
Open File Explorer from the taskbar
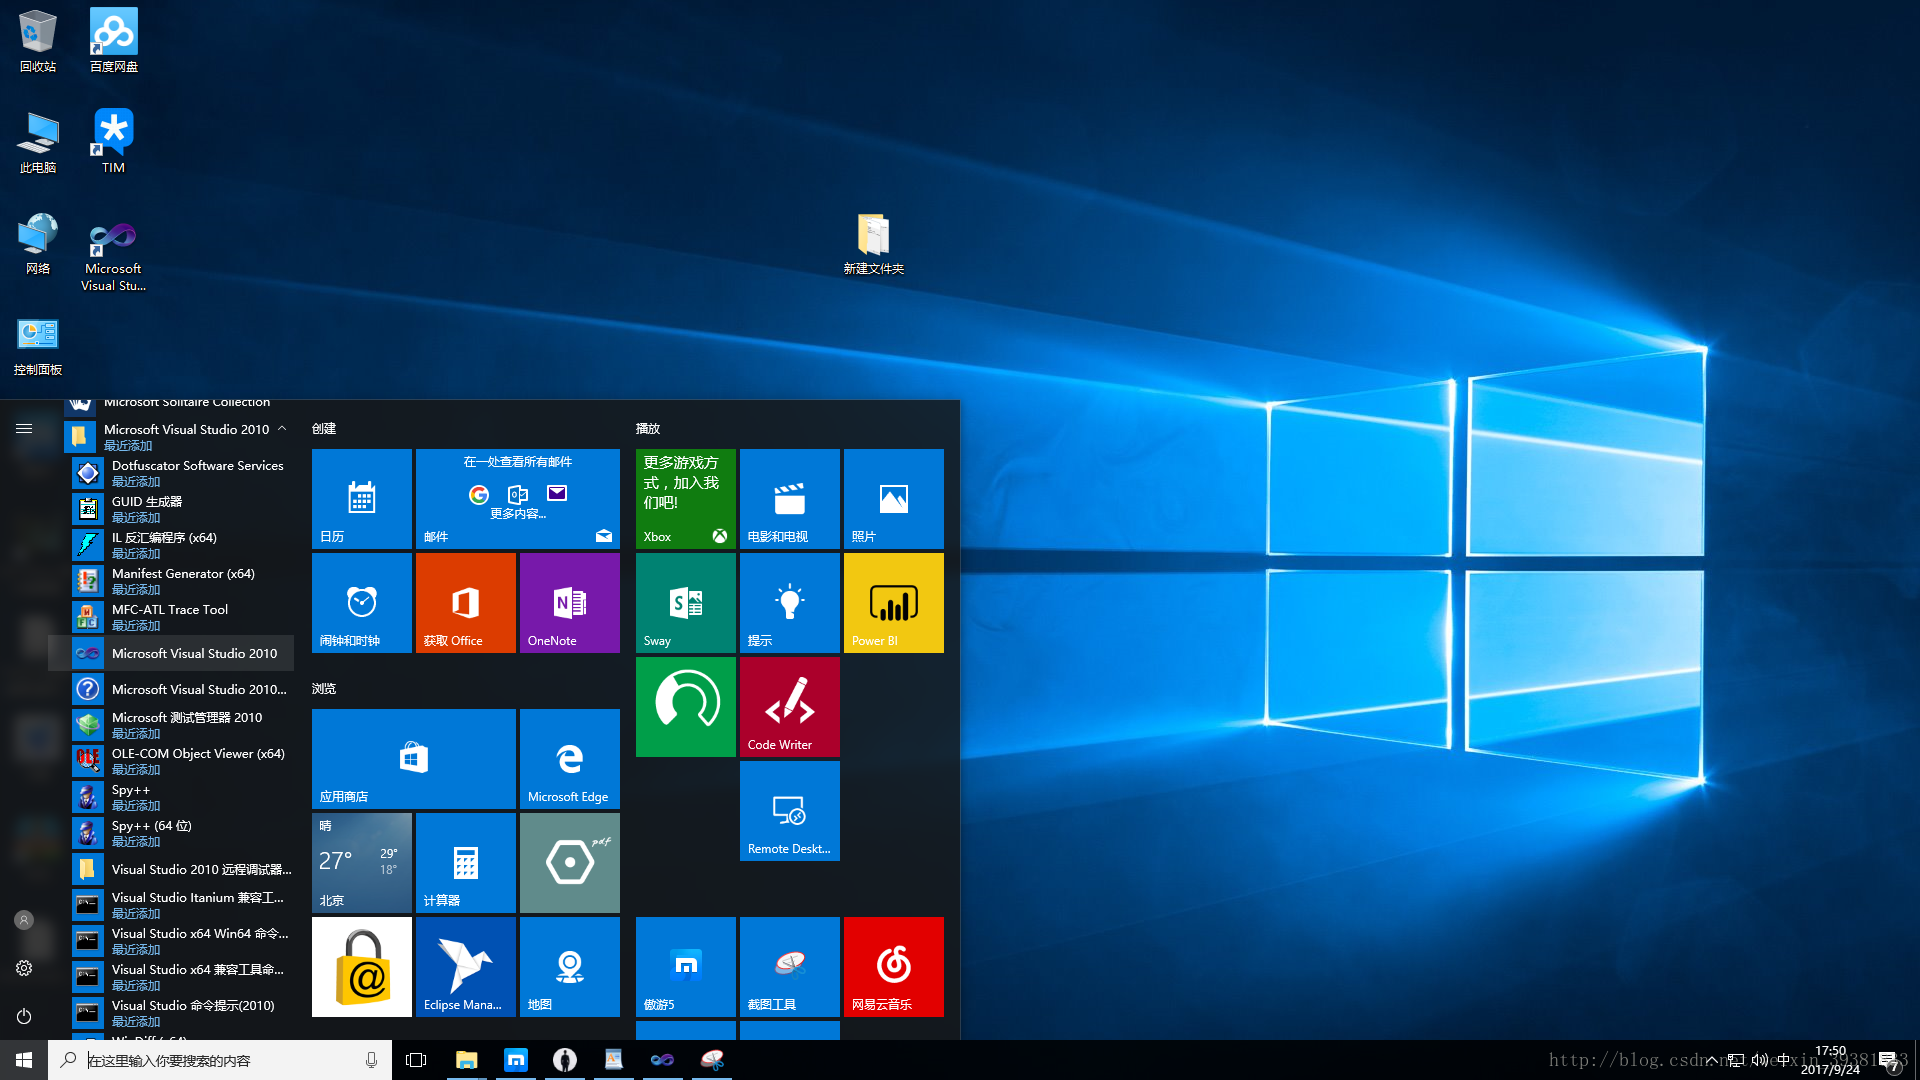coord(466,1060)
